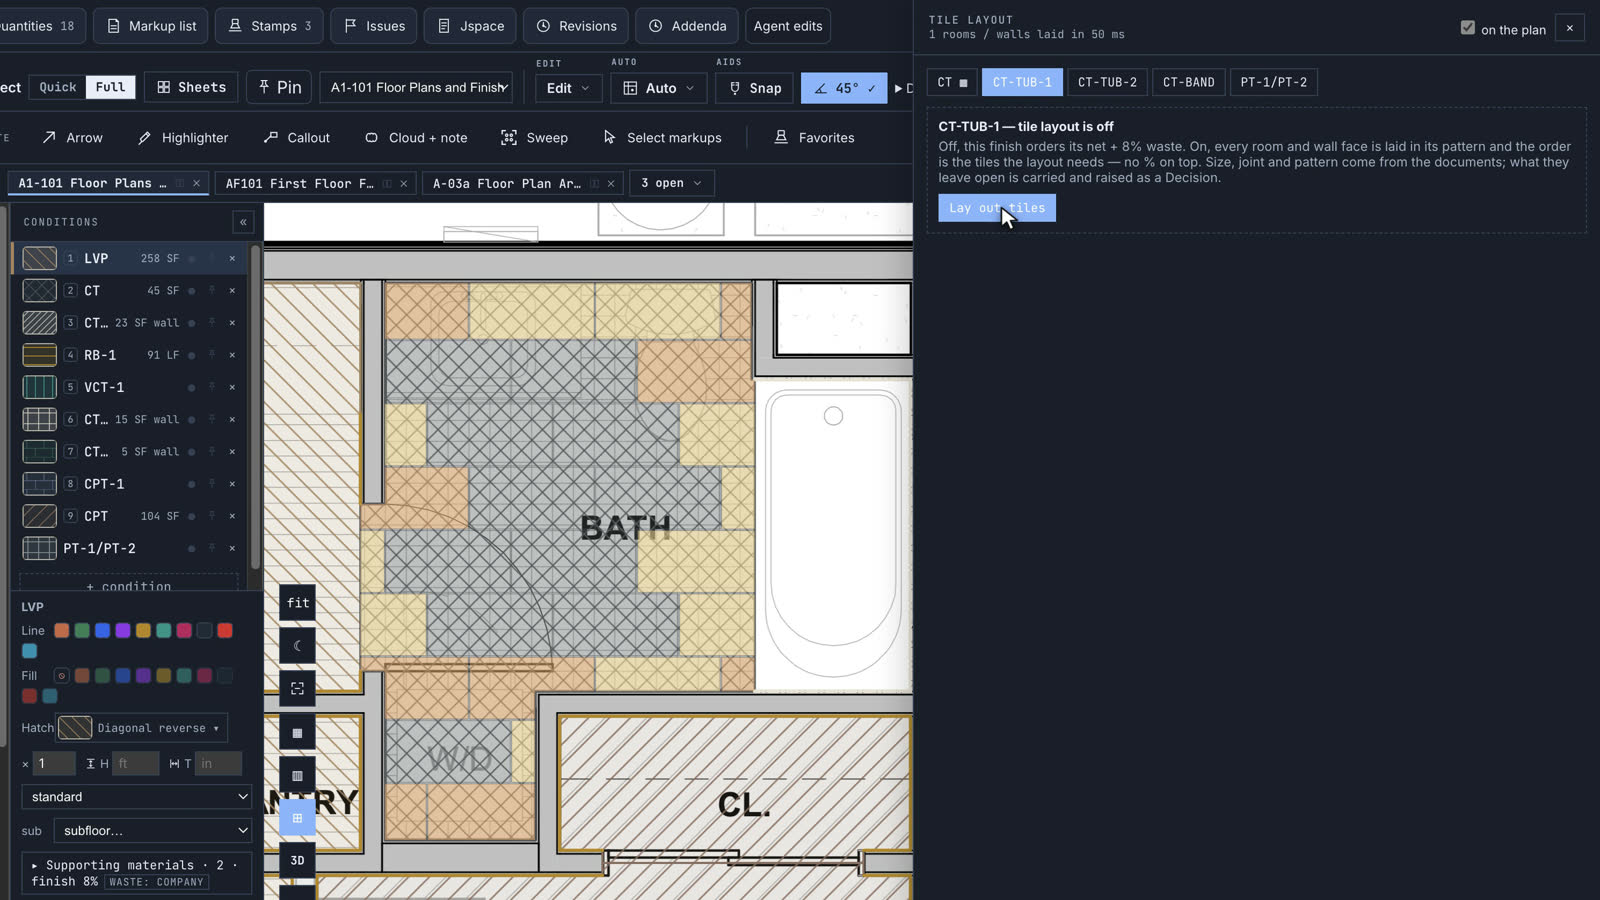Toggle Snap aid
Image resolution: width=1600 pixels, height=900 pixels.
click(755, 88)
